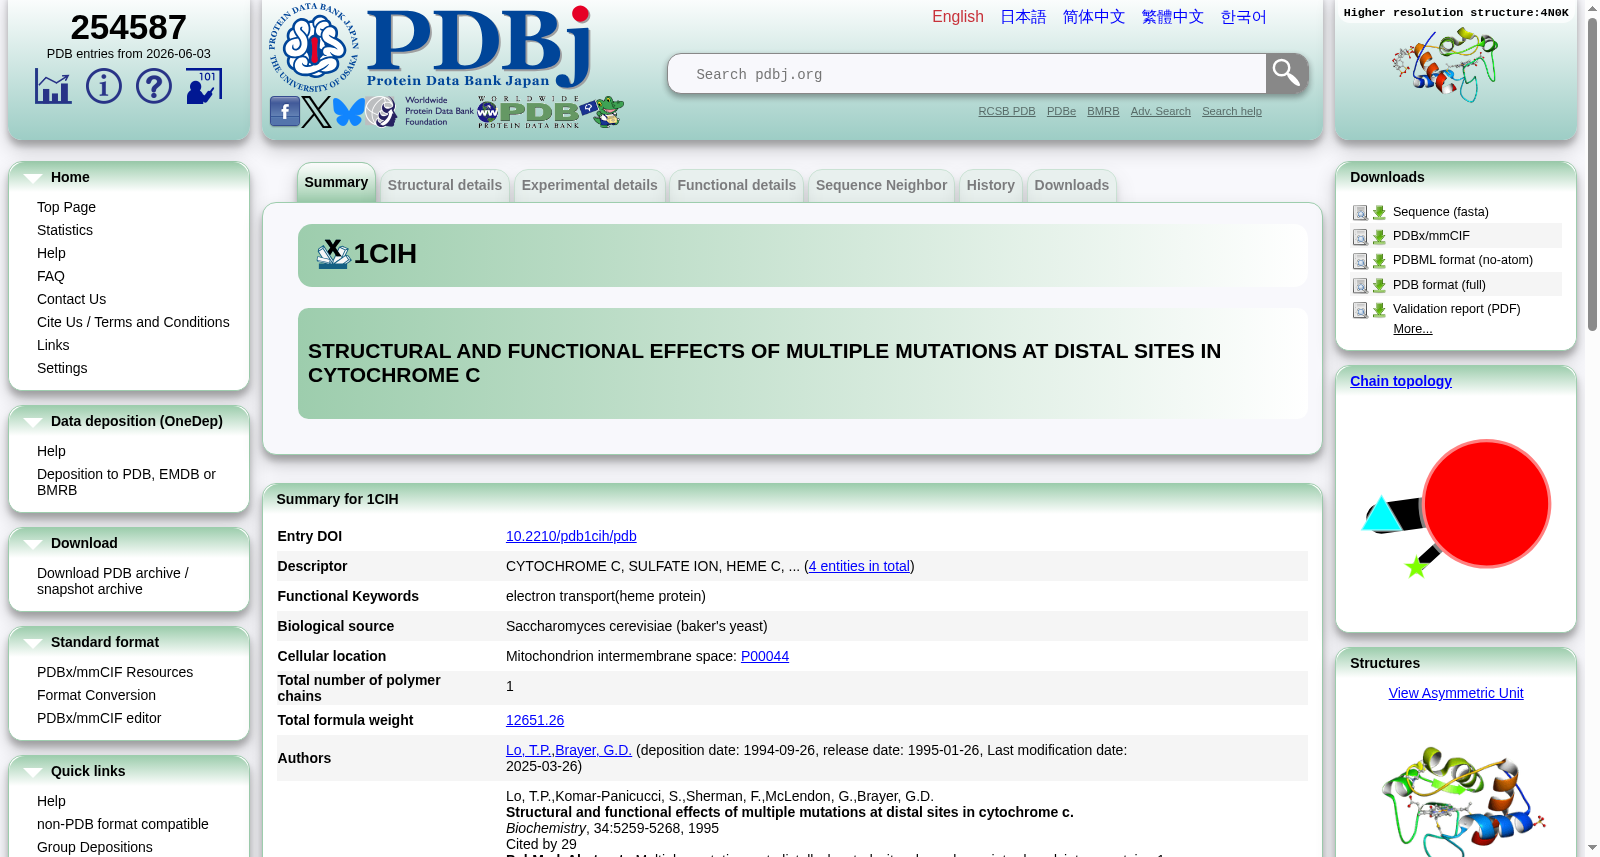Viewport: 1600px width, 857px height.
Task: Collapse the Standard format section
Action: pyautogui.click(x=33, y=643)
